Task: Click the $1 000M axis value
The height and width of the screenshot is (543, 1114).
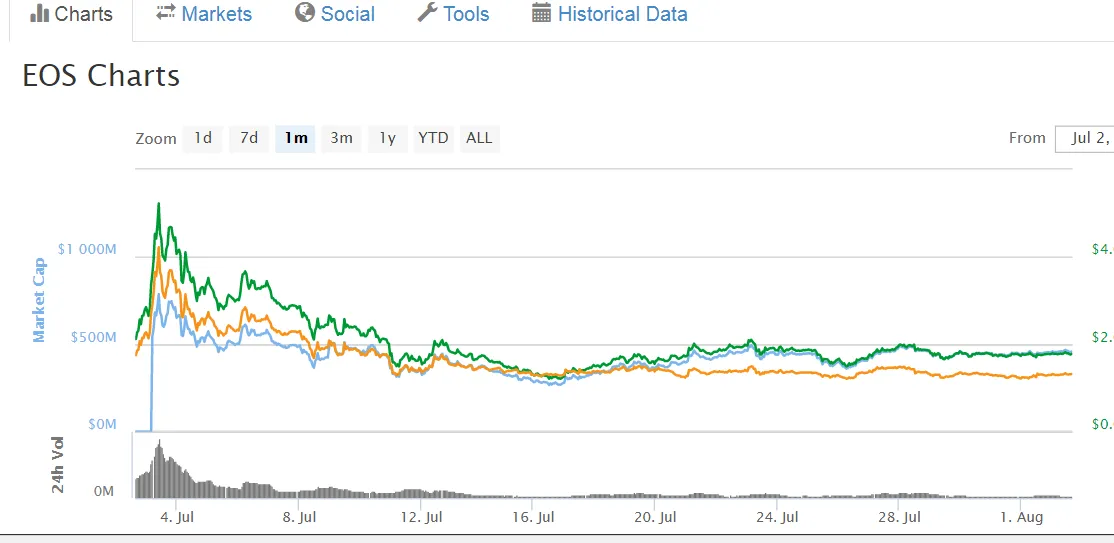Action: tap(87, 249)
